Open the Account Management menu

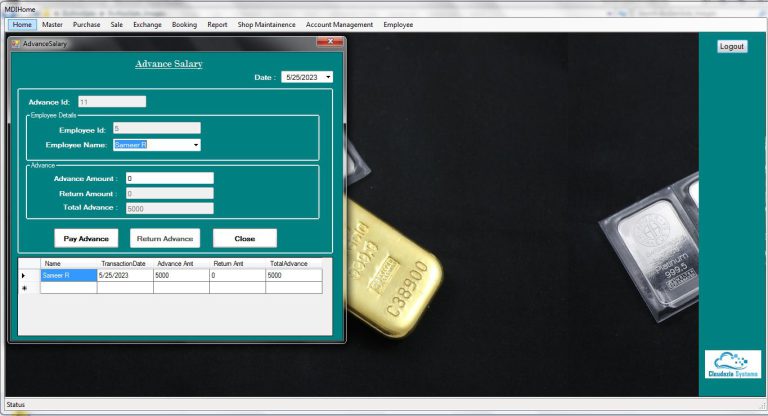click(339, 24)
